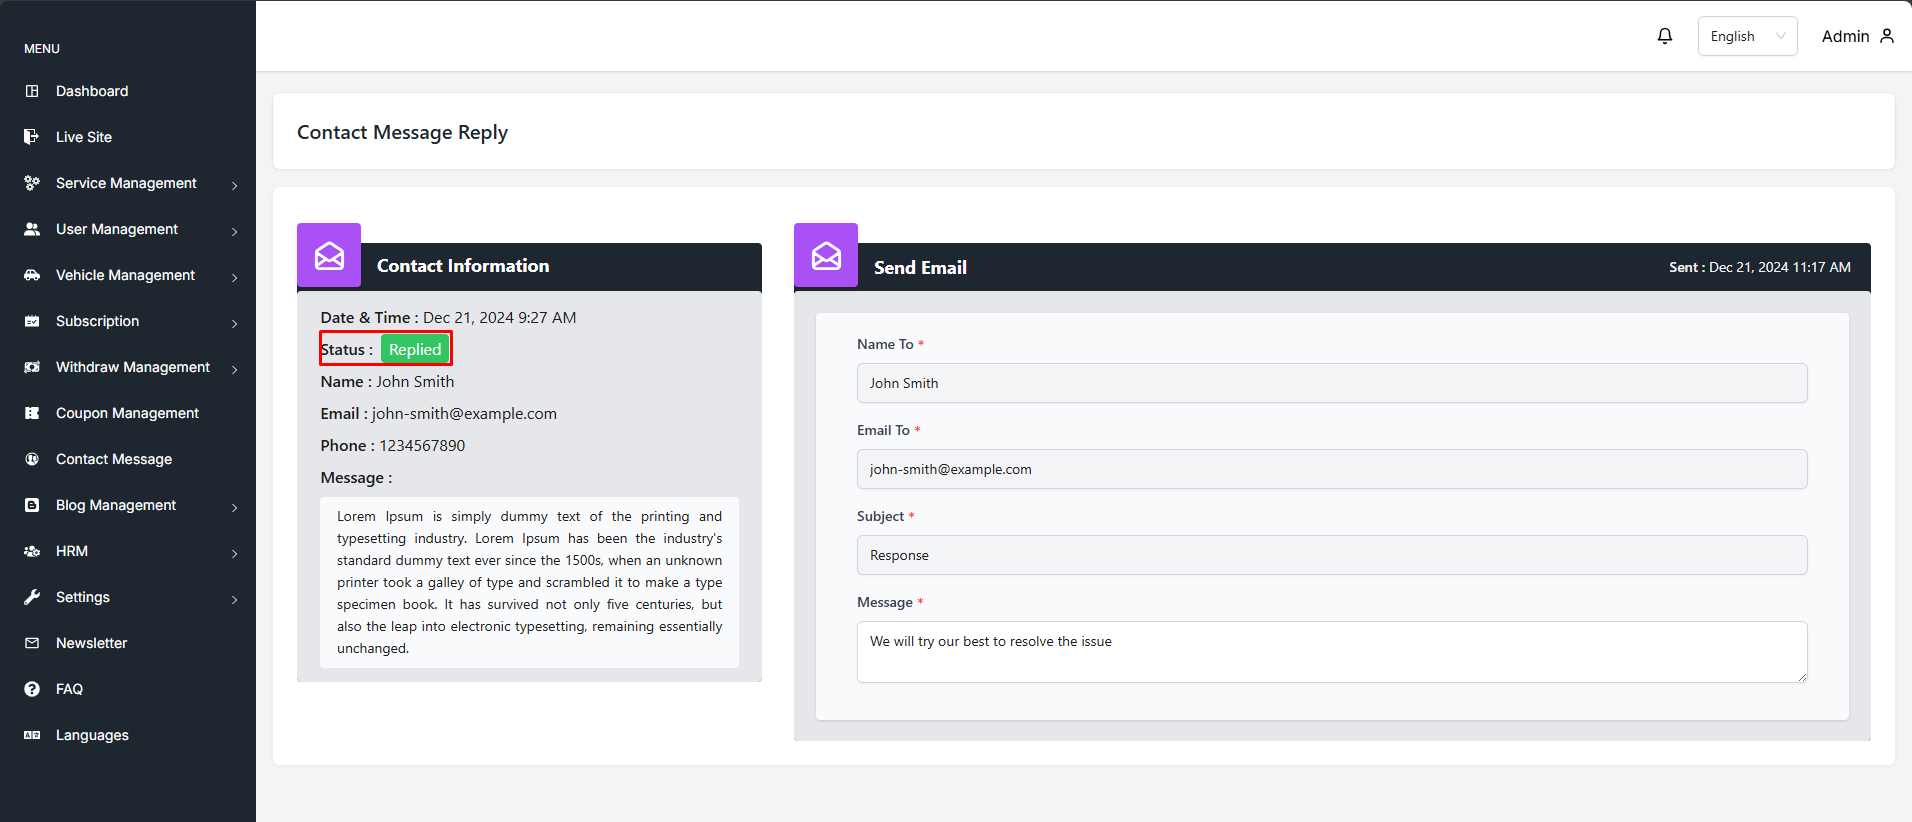Viewport: 1912px width, 822px height.
Task: Click the Name To field containing John Smith
Action: pos(1332,383)
